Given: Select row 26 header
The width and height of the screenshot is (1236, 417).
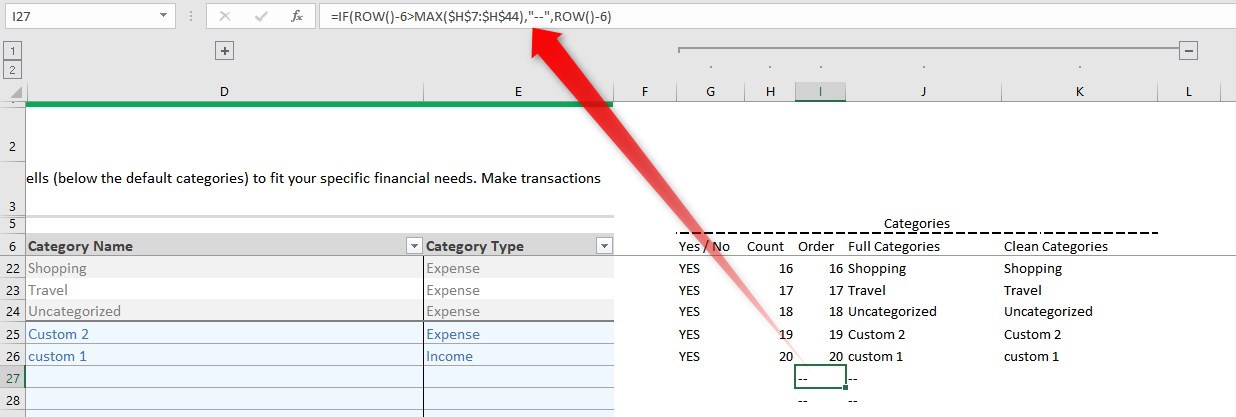Looking at the screenshot, I should coord(12,356).
